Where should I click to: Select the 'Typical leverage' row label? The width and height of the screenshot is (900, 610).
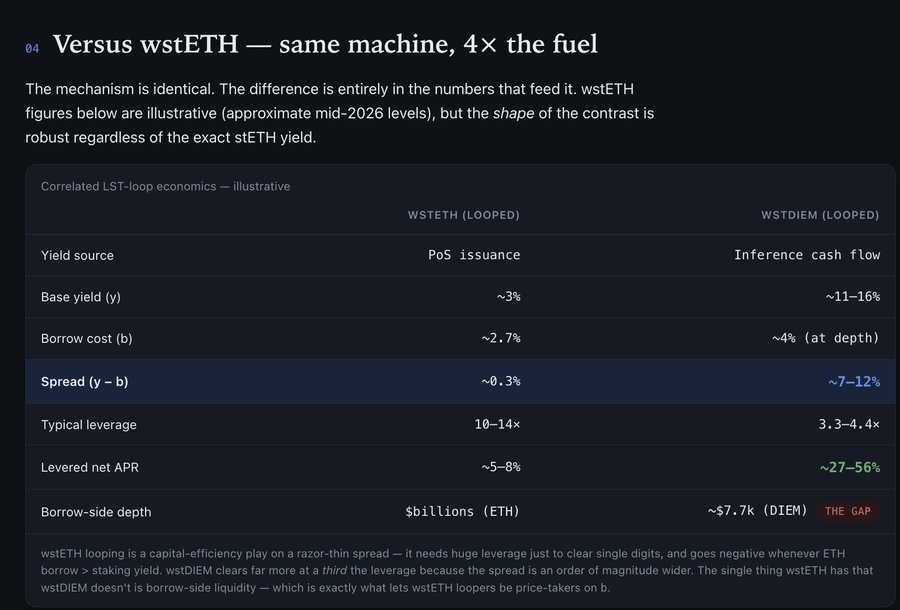(x=89, y=425)
